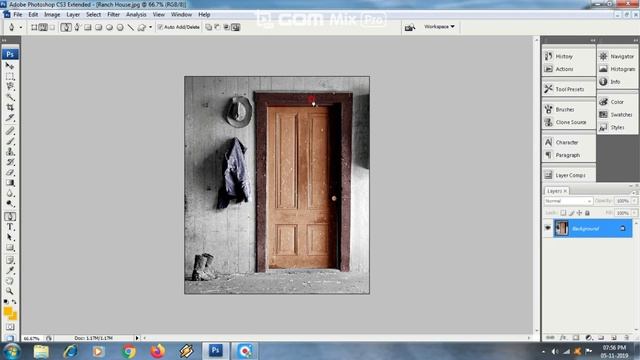Screen dimensions: 640x360
Task: Select the Rectangle shape tool in toolbox
Action: [10, 247]
